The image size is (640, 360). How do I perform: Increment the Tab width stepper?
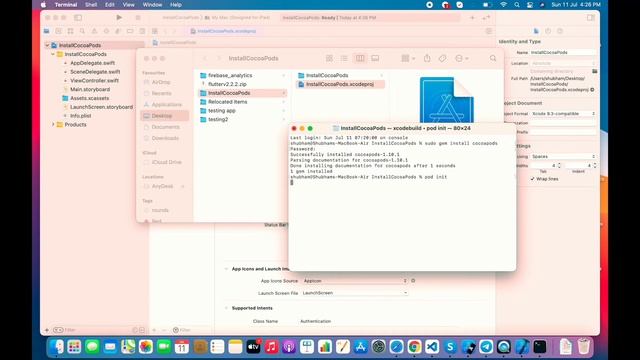coord(559,164)
